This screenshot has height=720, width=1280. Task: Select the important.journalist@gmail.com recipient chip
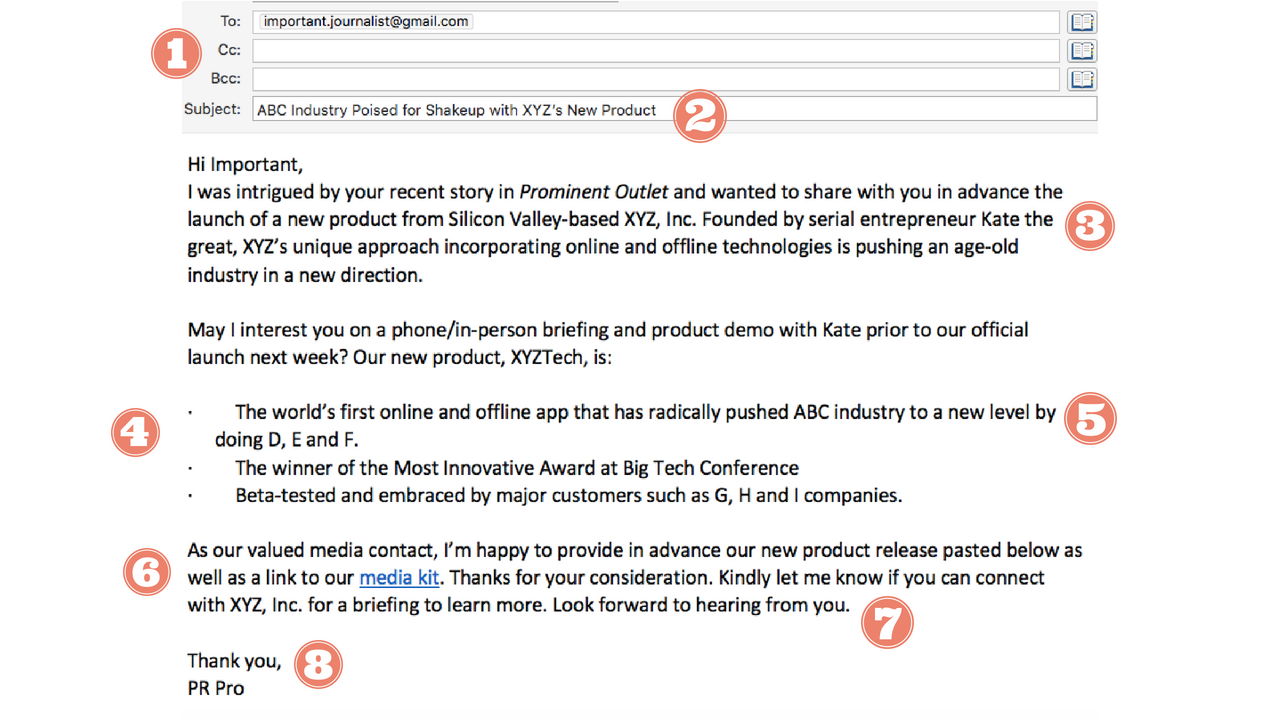tap(365, 21)
